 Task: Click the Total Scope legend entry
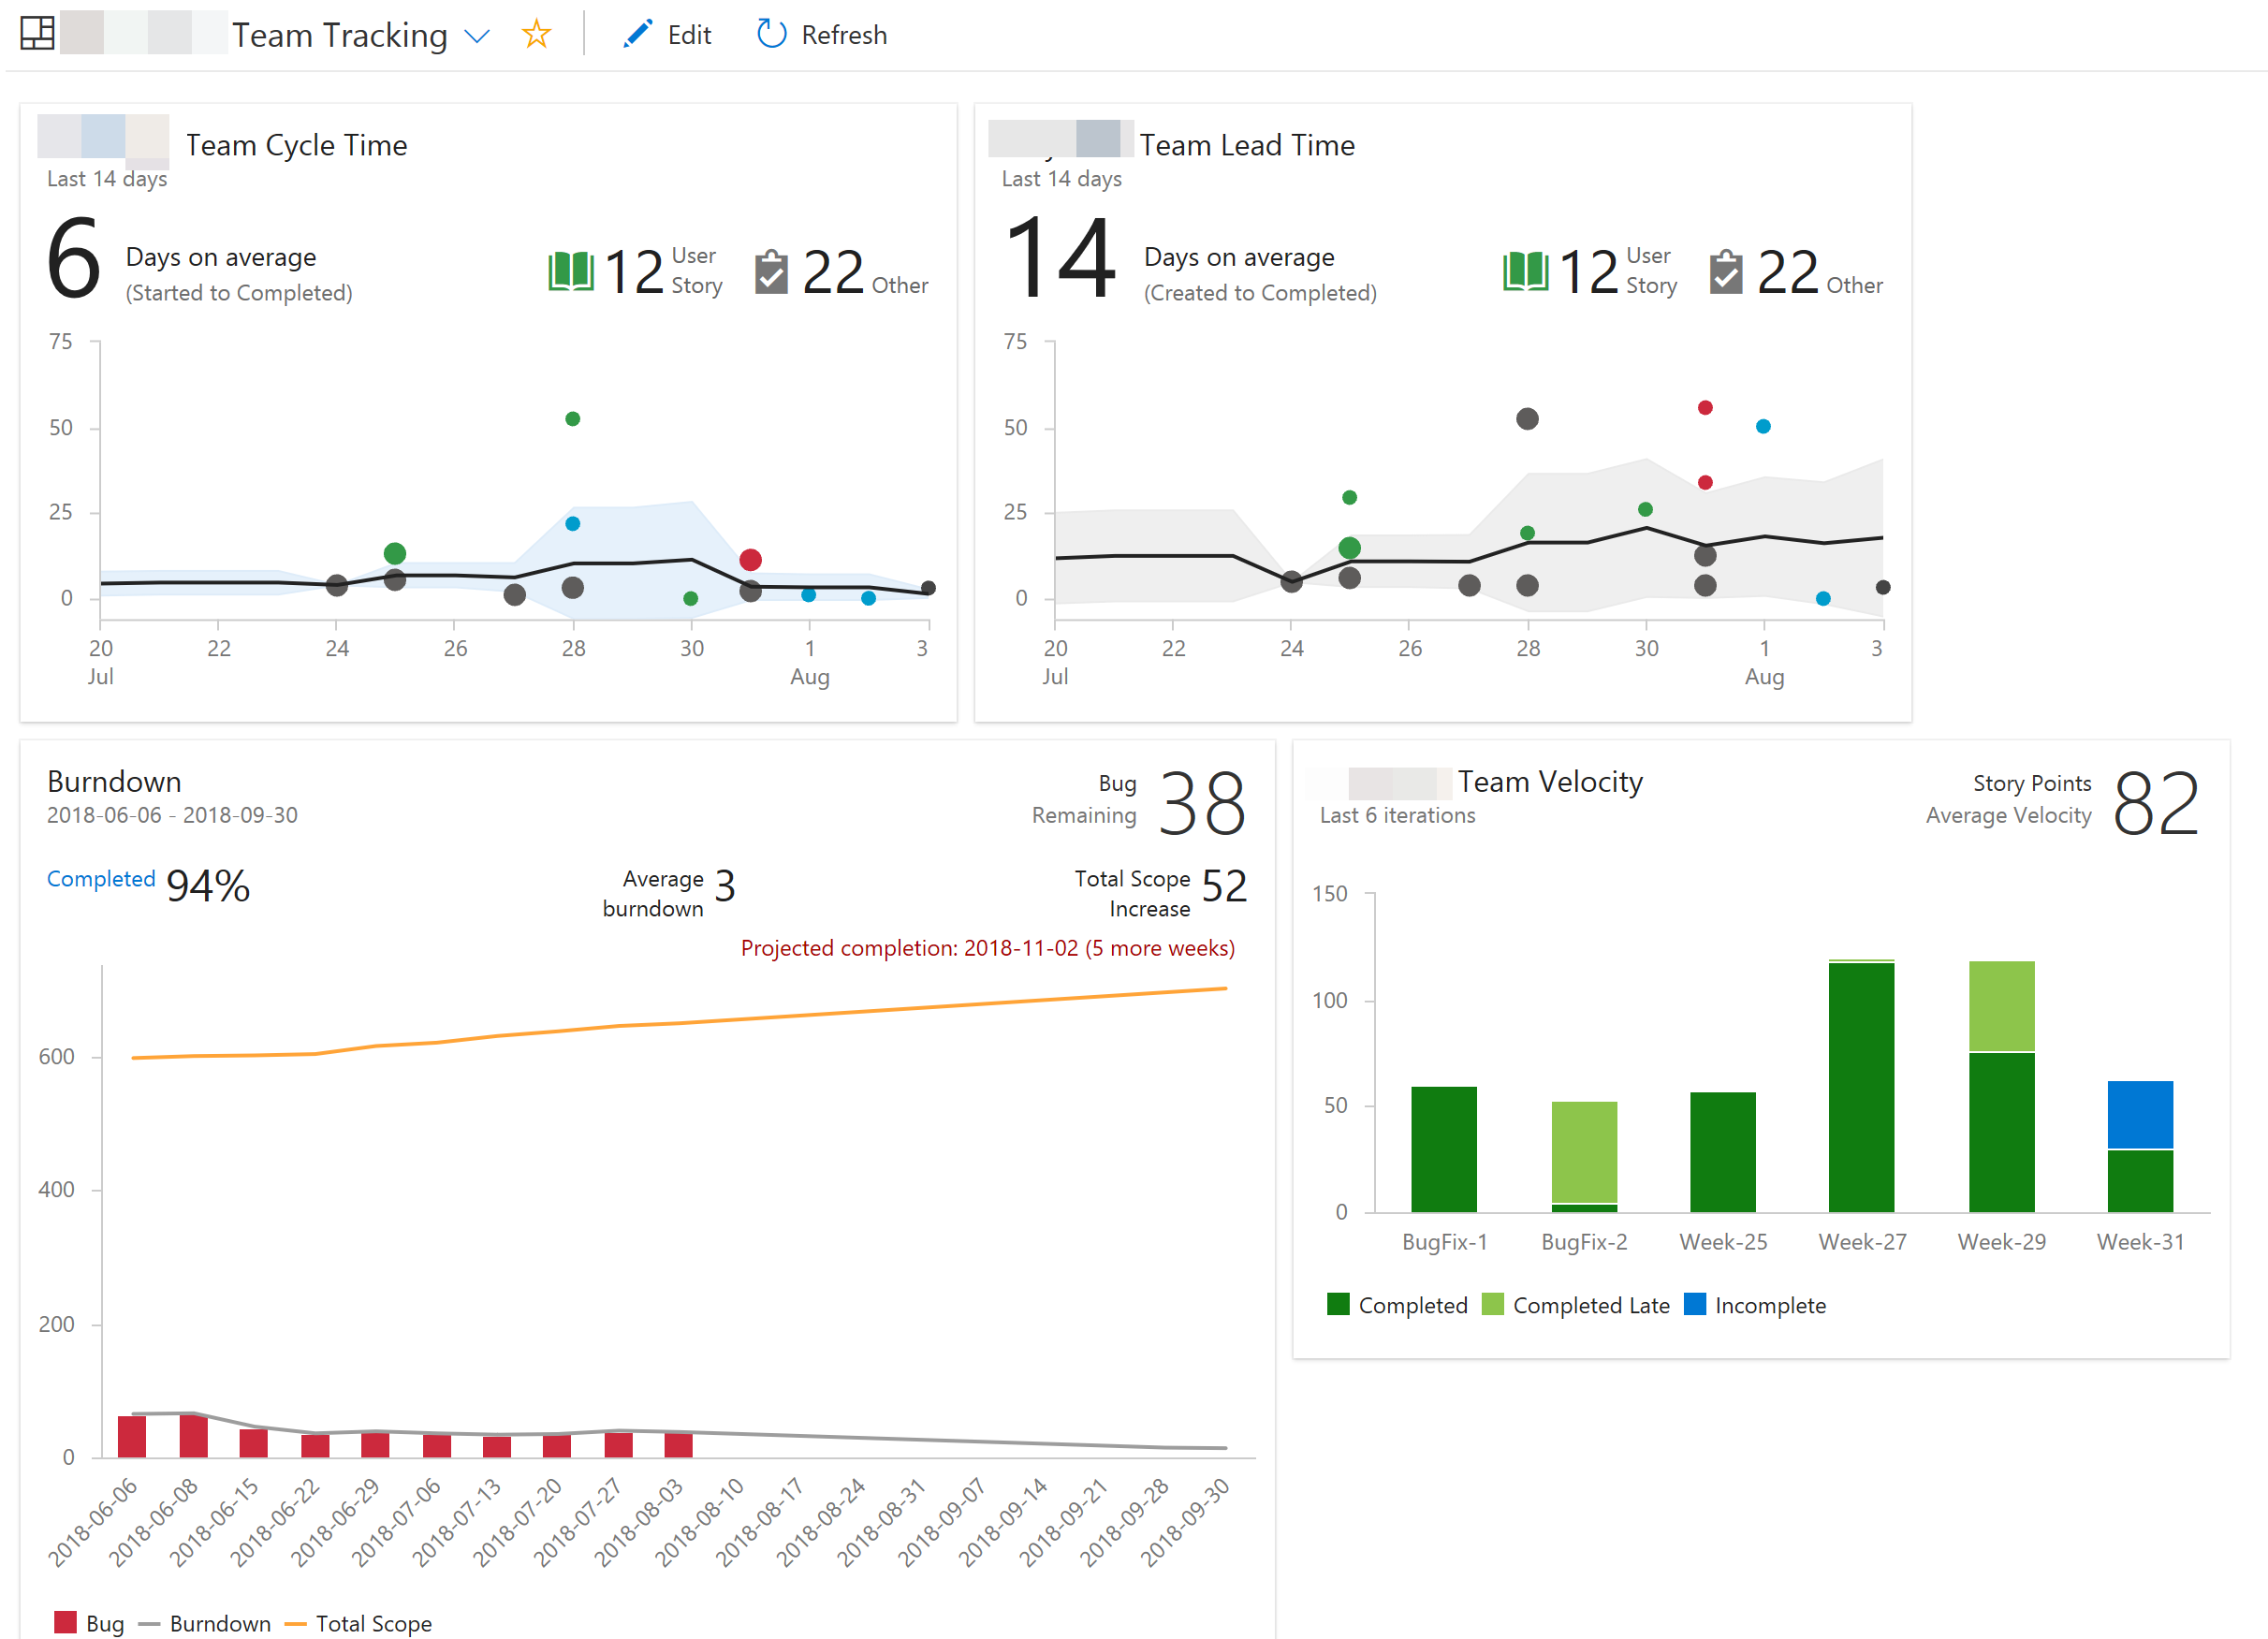[x=373, y=1623]
